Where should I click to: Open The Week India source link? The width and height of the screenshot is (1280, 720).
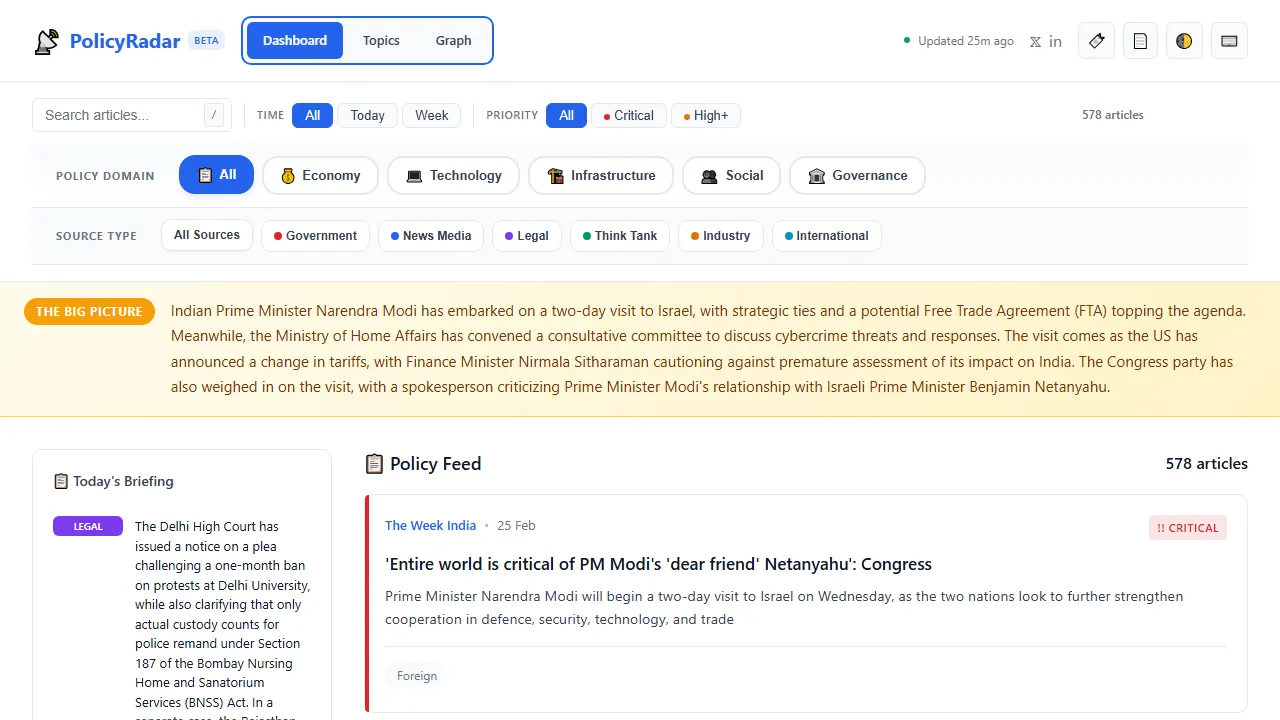(430, 525)
